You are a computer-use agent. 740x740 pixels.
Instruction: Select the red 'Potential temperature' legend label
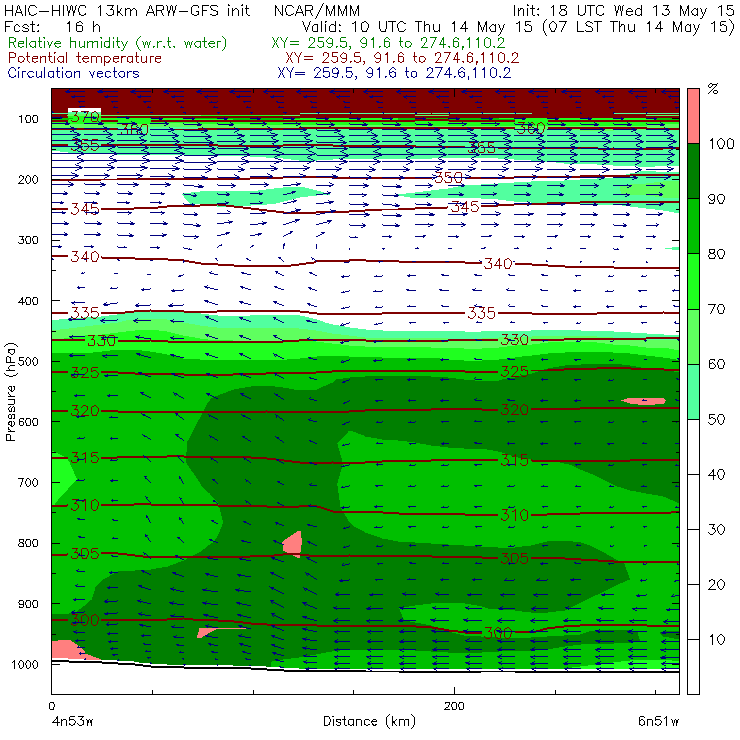[x=85, y=58]
